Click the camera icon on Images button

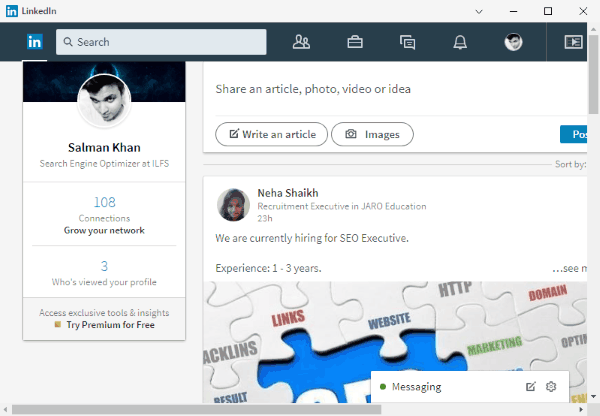point(351,134)
